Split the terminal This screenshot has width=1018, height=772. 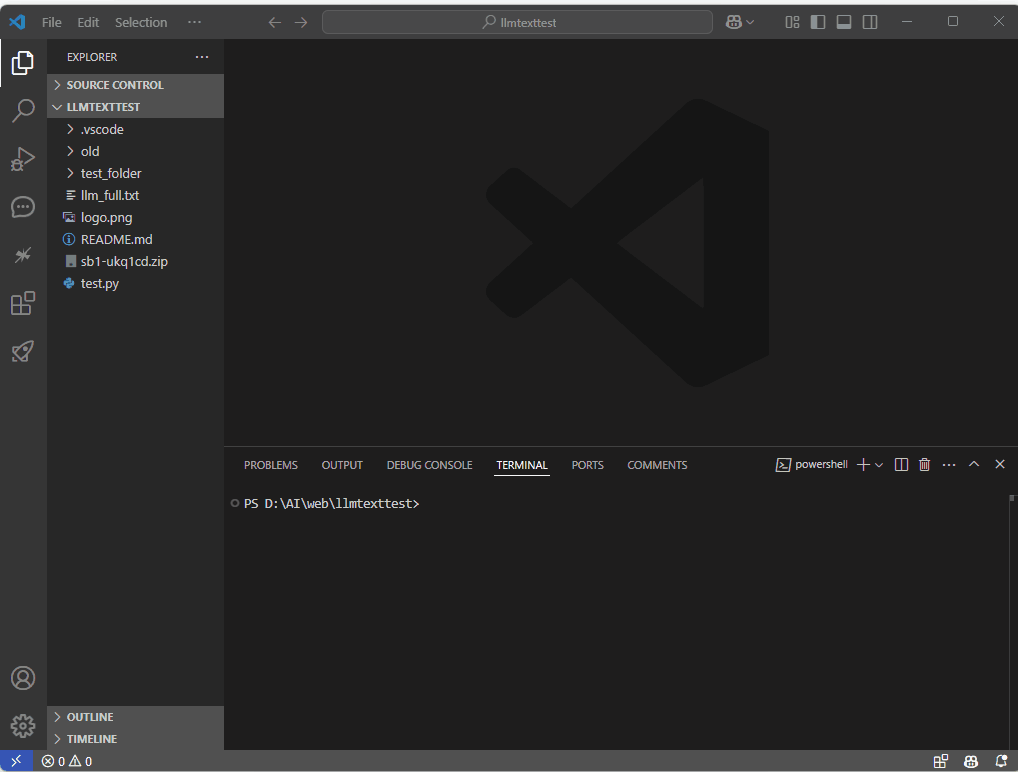(901, 464)
